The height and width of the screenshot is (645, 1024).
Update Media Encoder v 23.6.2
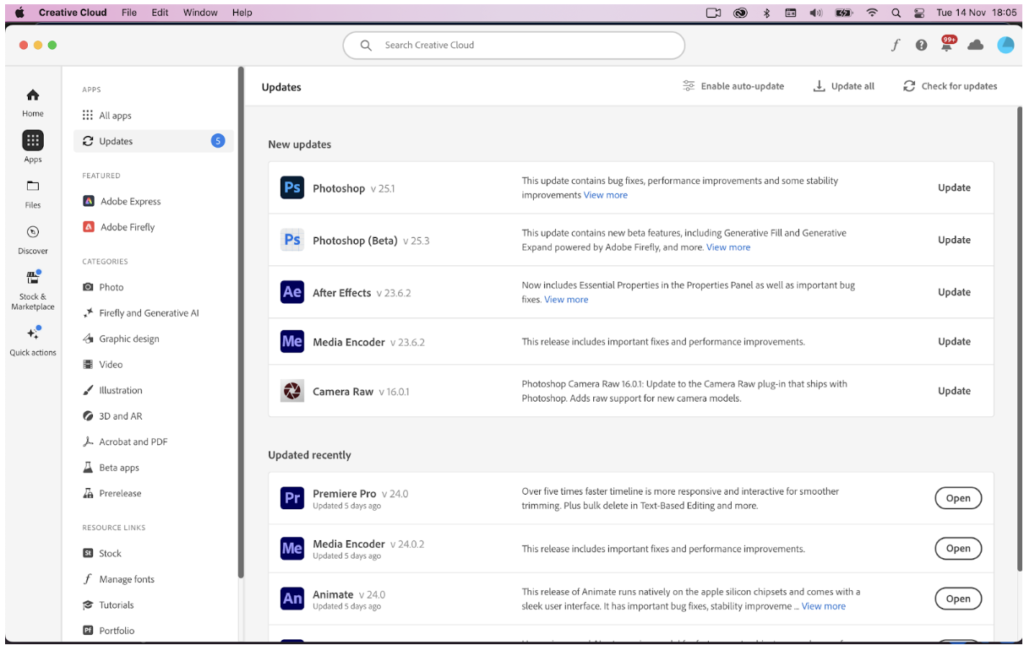point(954,341)
